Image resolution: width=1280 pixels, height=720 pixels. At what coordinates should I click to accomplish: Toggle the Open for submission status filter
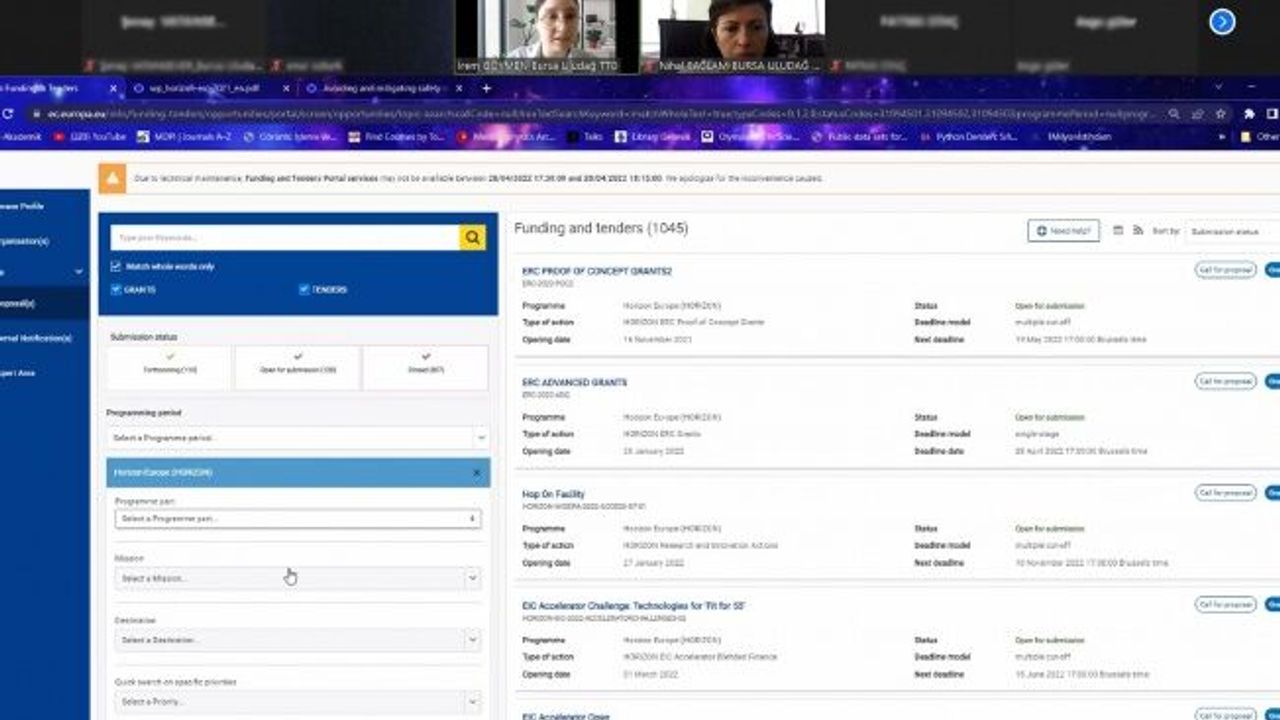point(298,368)
